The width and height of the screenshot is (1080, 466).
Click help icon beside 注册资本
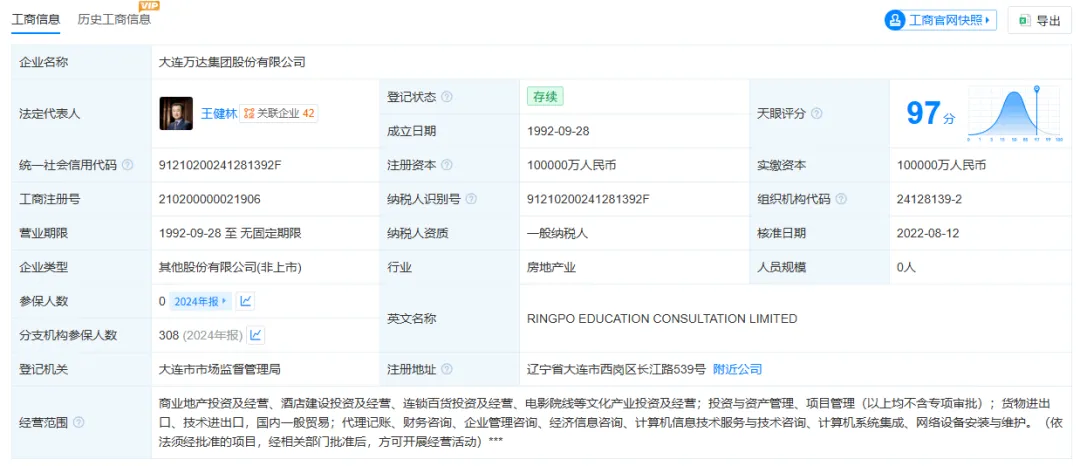[x=447, y=165]
